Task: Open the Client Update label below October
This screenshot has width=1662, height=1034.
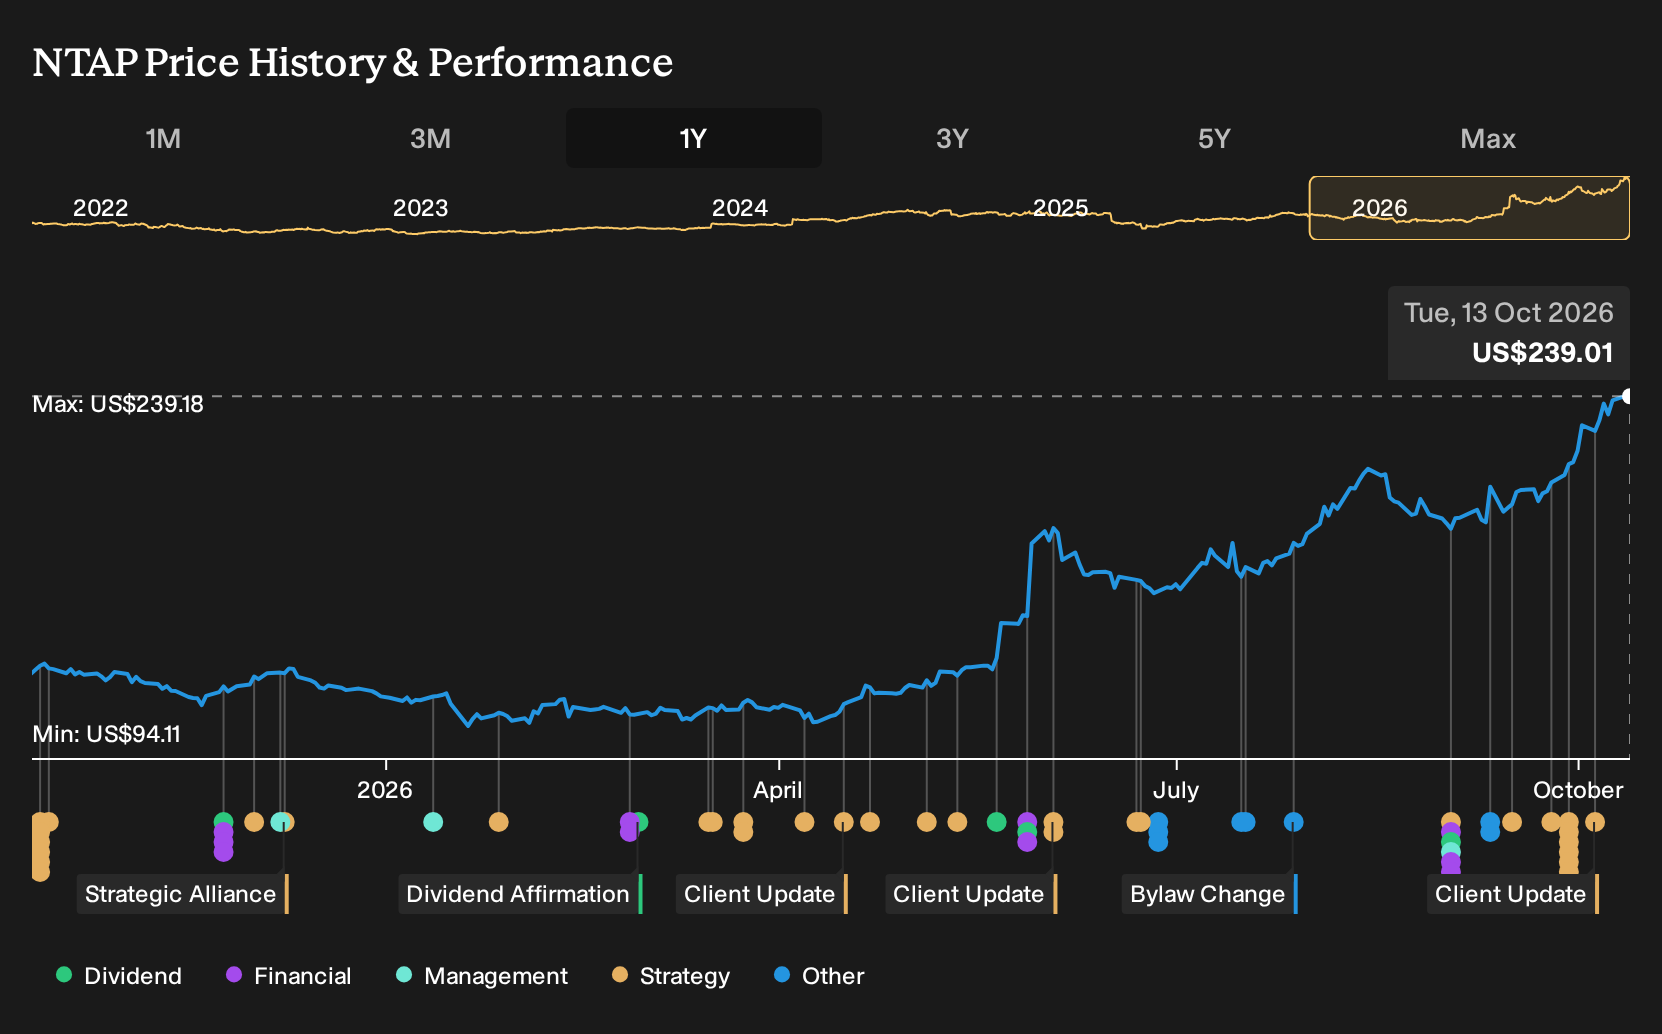Action: pyautogui.click(x=1512, y=894)
